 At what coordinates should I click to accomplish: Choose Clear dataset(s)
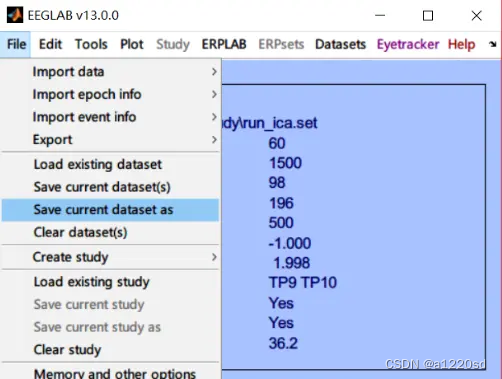(110, 232)
